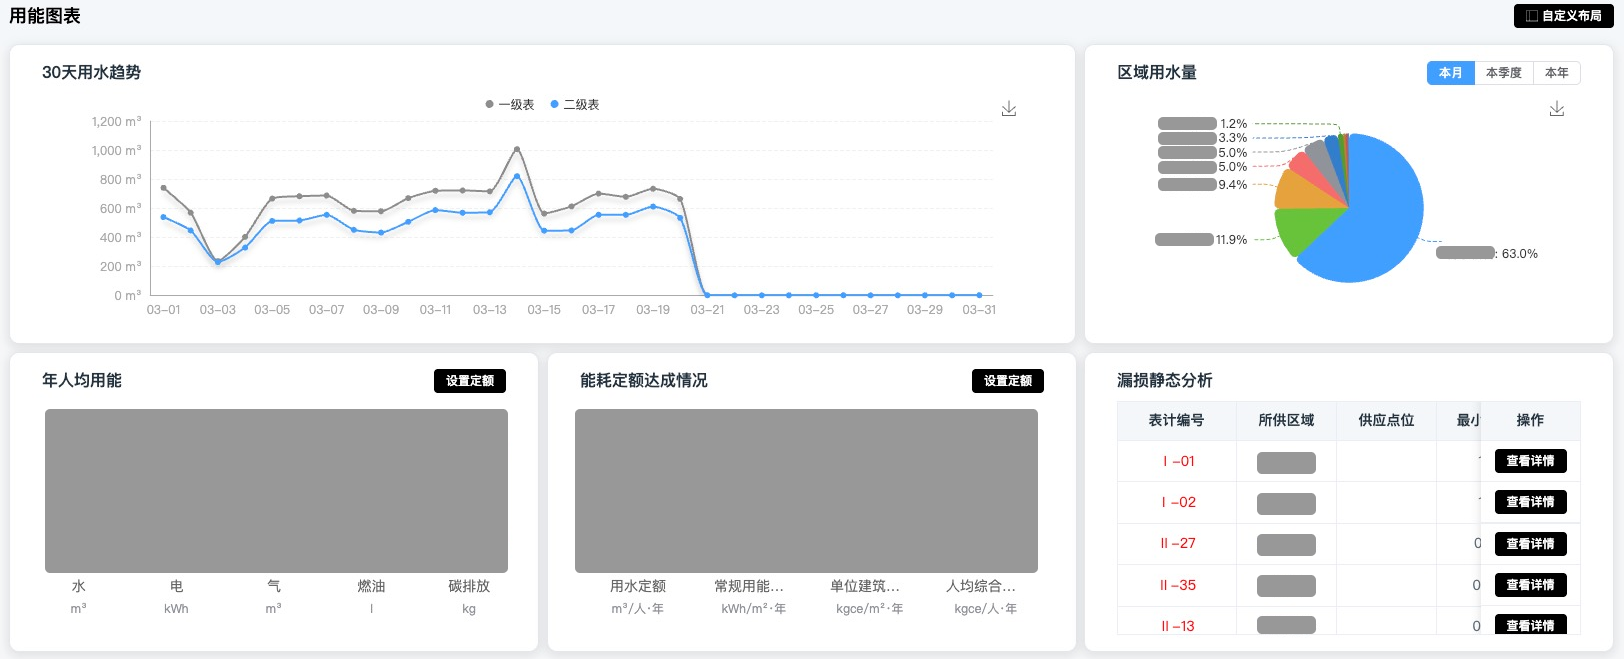Click the peak point of 一级表 line
The height and width of the screenshot is (659, 1624).
click(x=517, y=149)
